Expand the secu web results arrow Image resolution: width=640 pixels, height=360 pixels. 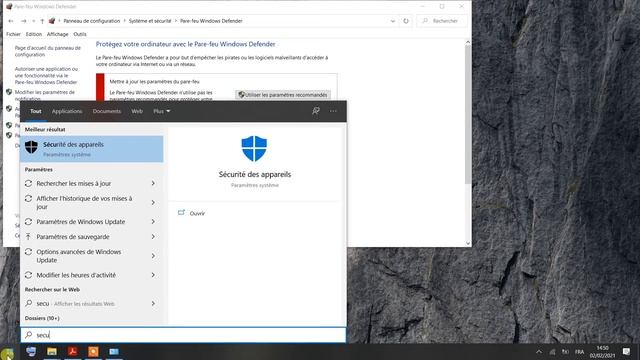coord(153,303)
